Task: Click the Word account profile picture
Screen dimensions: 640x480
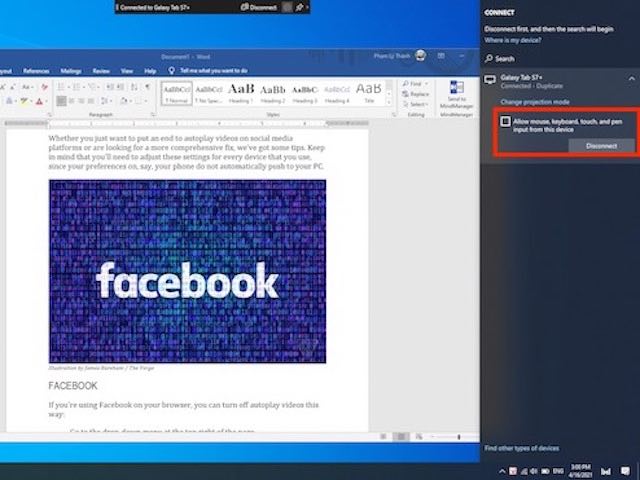Action: (x=421, y=56)
